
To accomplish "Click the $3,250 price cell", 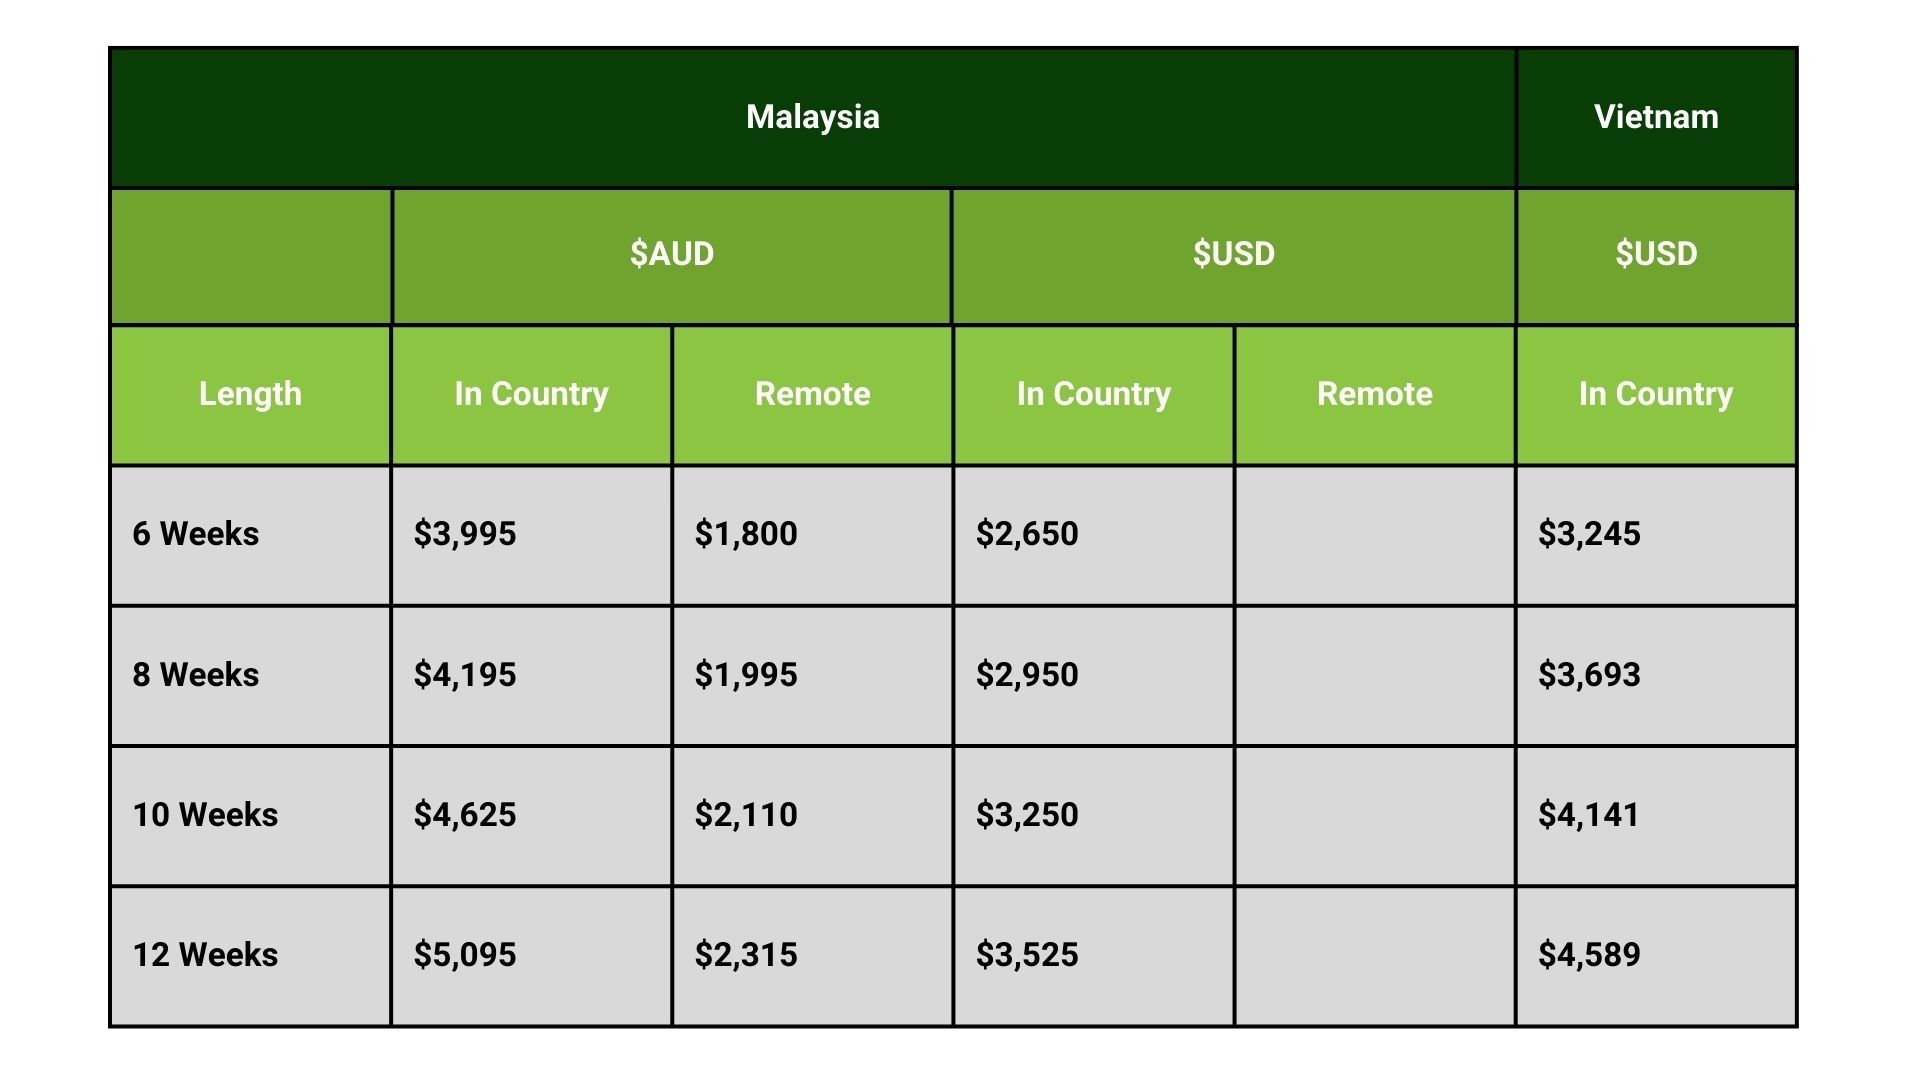I will click(x=1094, y=815).
